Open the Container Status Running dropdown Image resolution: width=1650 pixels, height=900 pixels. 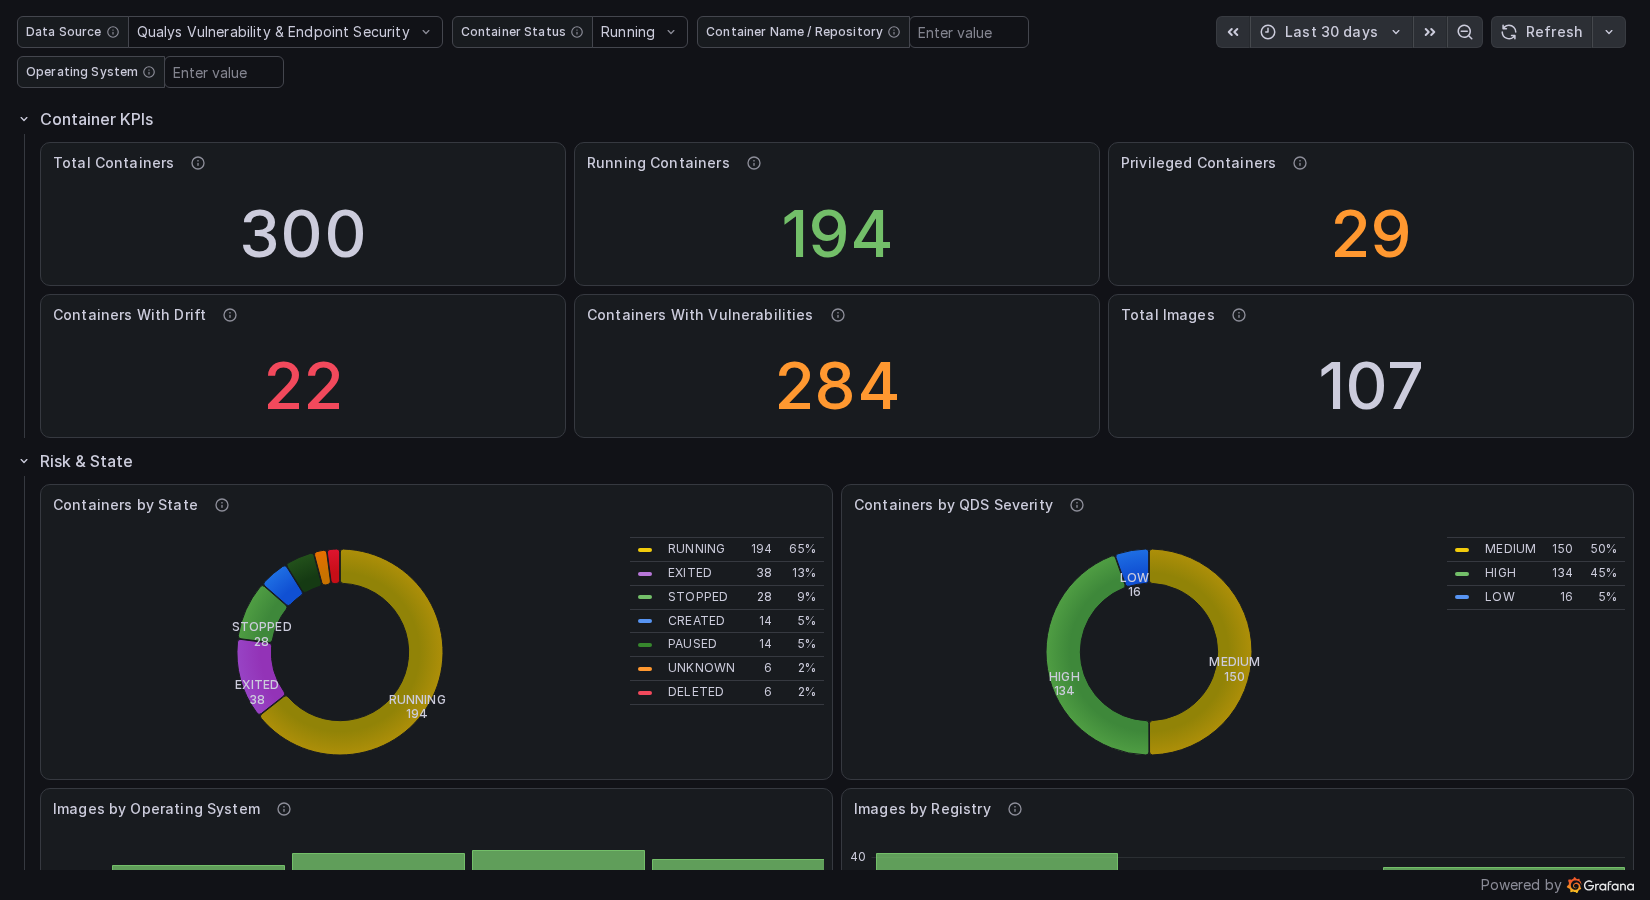click(x=639, y=32)
